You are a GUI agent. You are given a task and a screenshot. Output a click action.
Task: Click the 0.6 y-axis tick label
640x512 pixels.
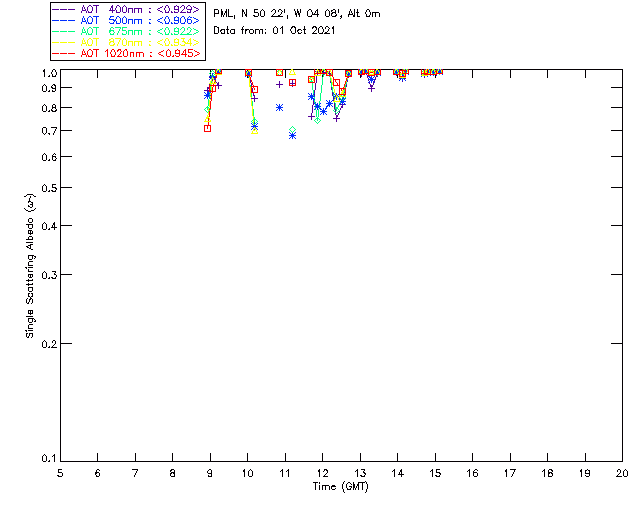49,157
